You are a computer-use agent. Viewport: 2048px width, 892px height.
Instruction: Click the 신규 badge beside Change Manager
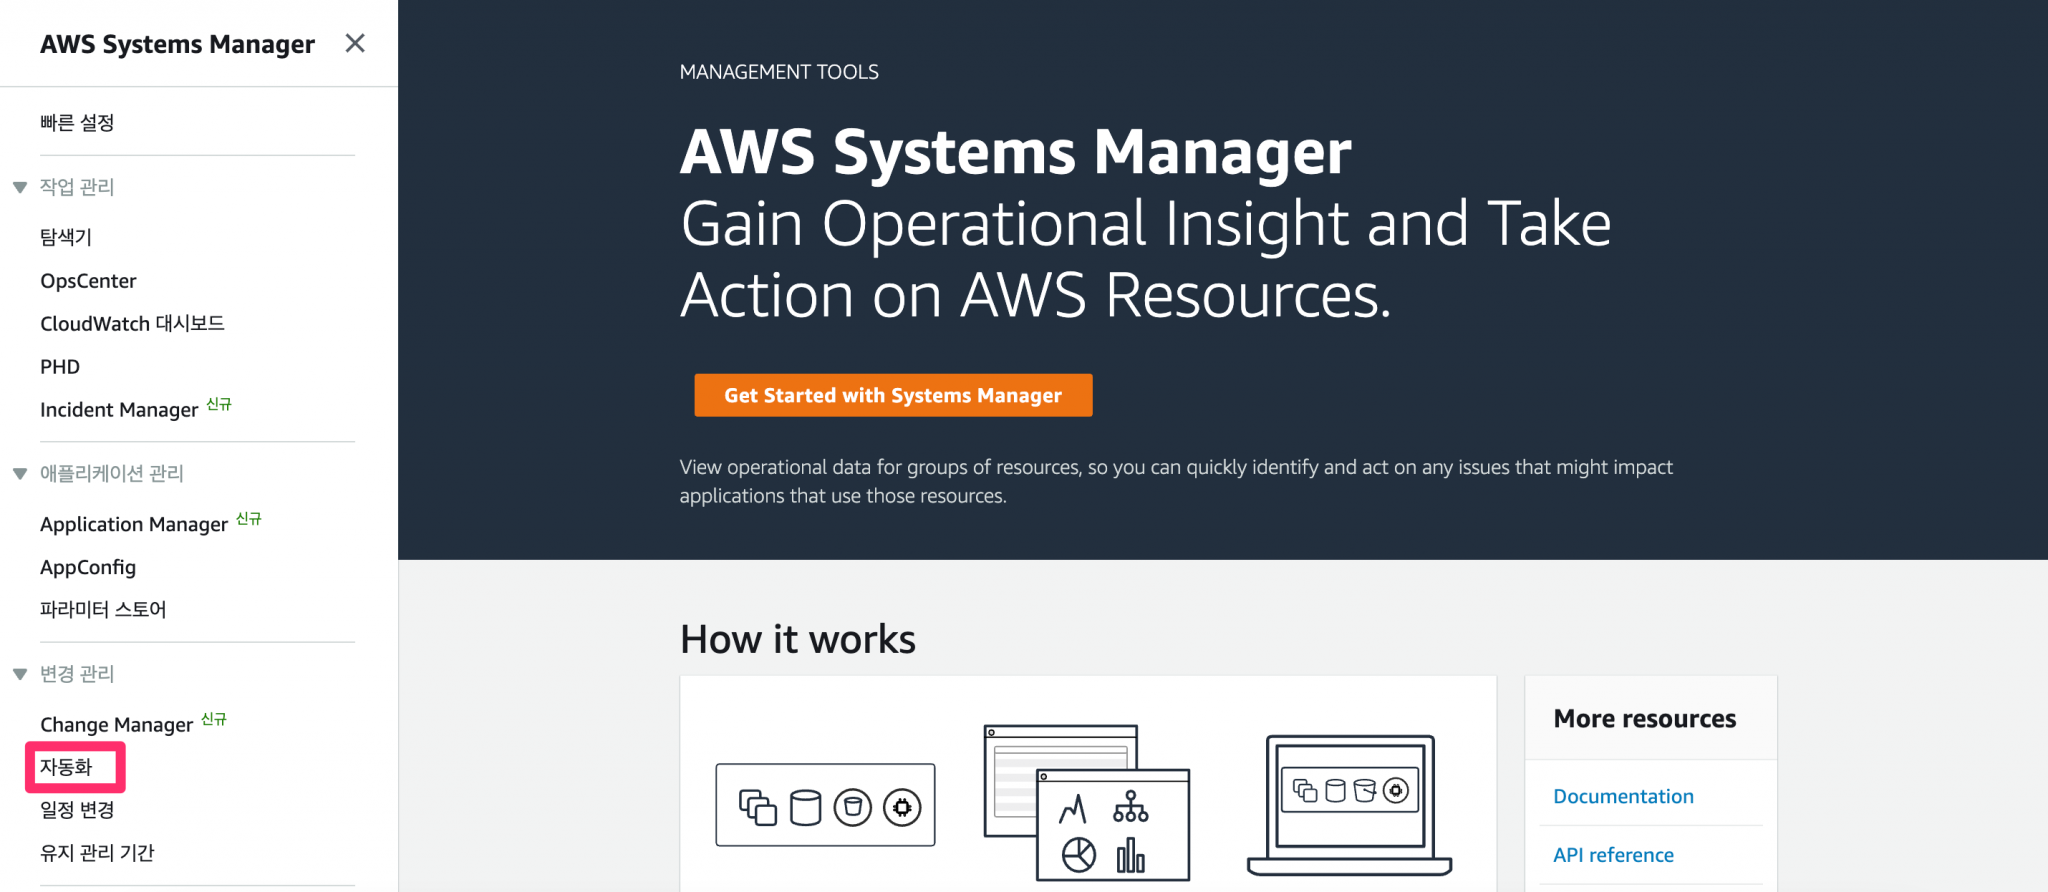pyautogui.click(x=214, y=719)
